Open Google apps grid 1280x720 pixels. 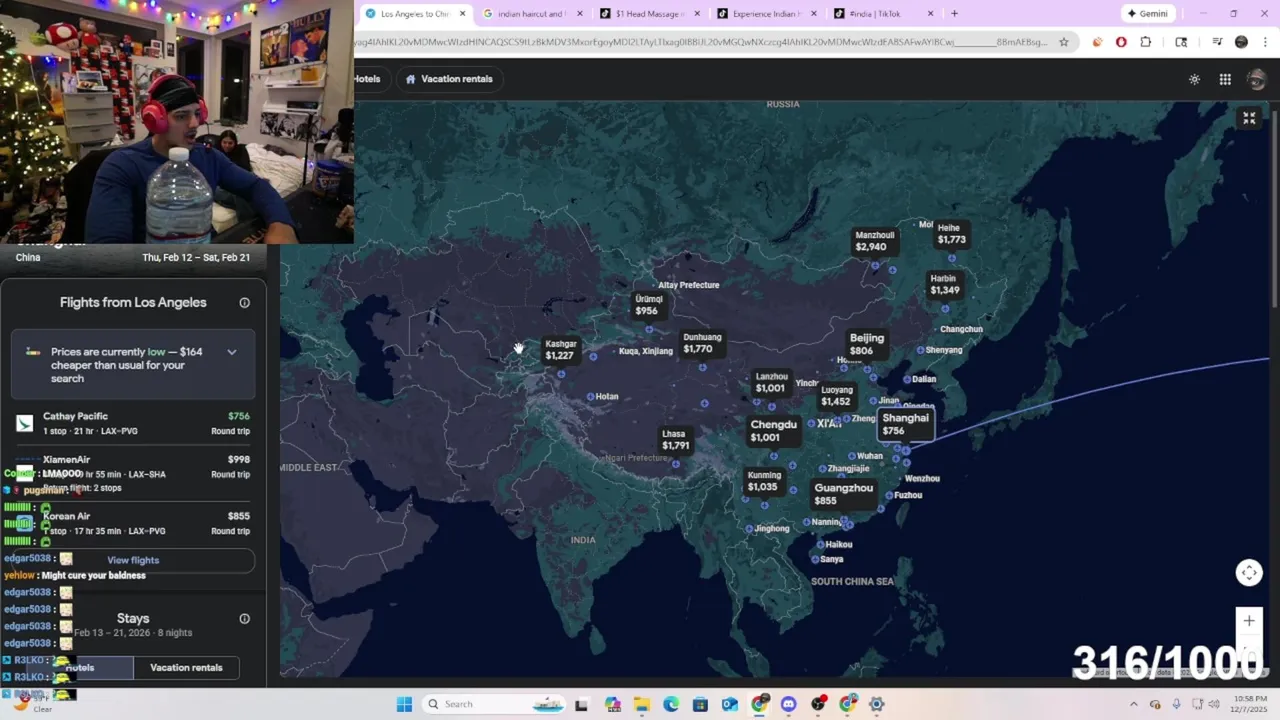(x=1225, y=79)
